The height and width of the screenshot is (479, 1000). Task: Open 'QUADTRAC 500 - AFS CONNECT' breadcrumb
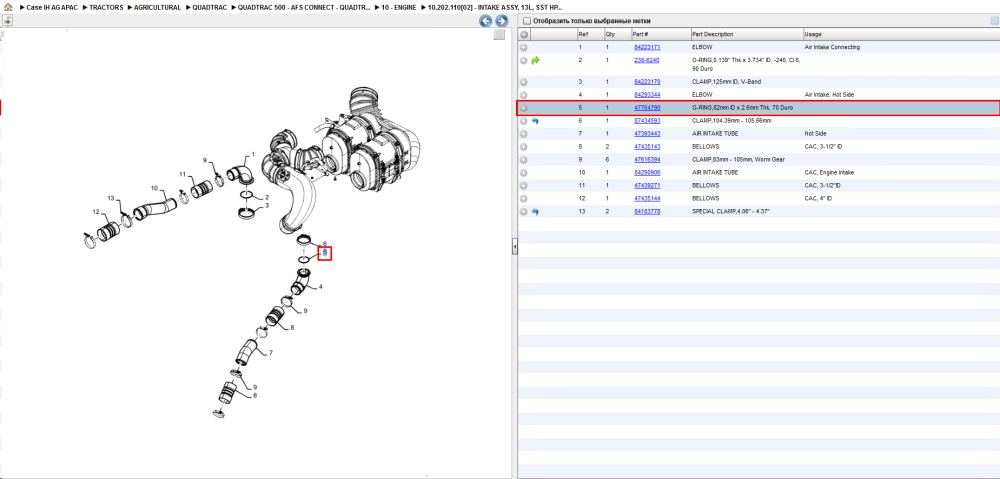point(304,8)
